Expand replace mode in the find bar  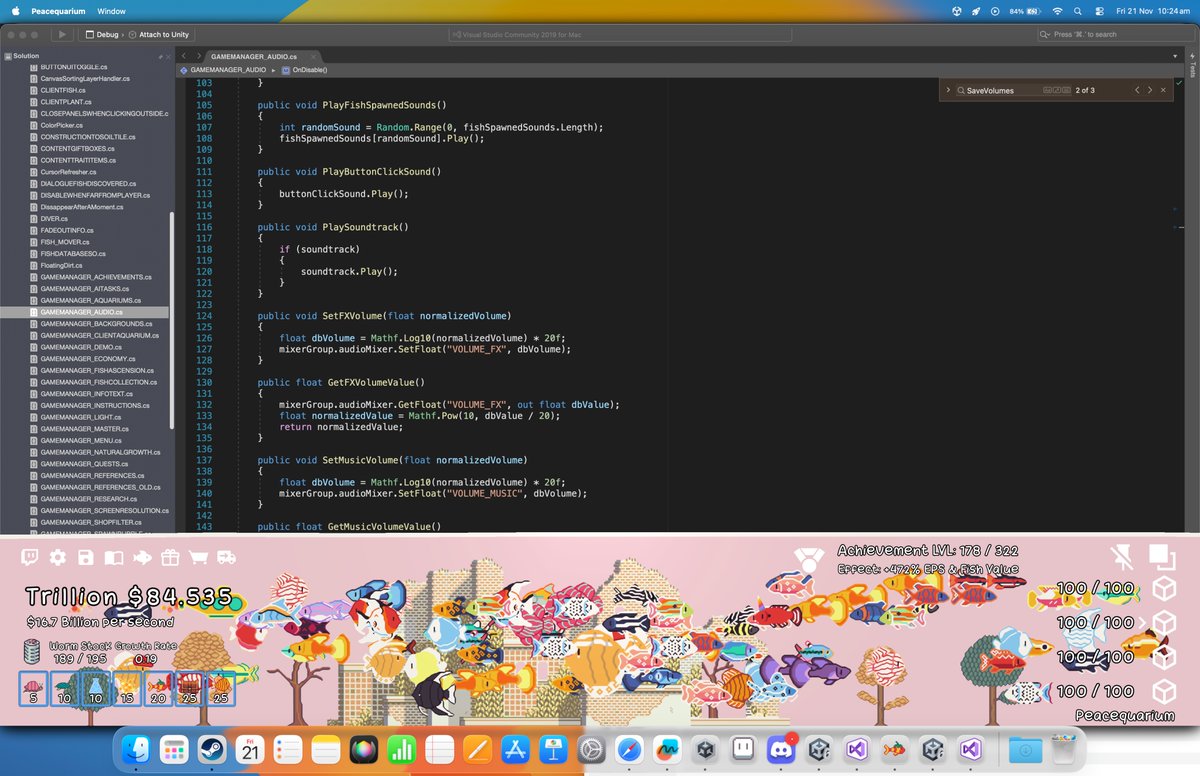point(948,90)
